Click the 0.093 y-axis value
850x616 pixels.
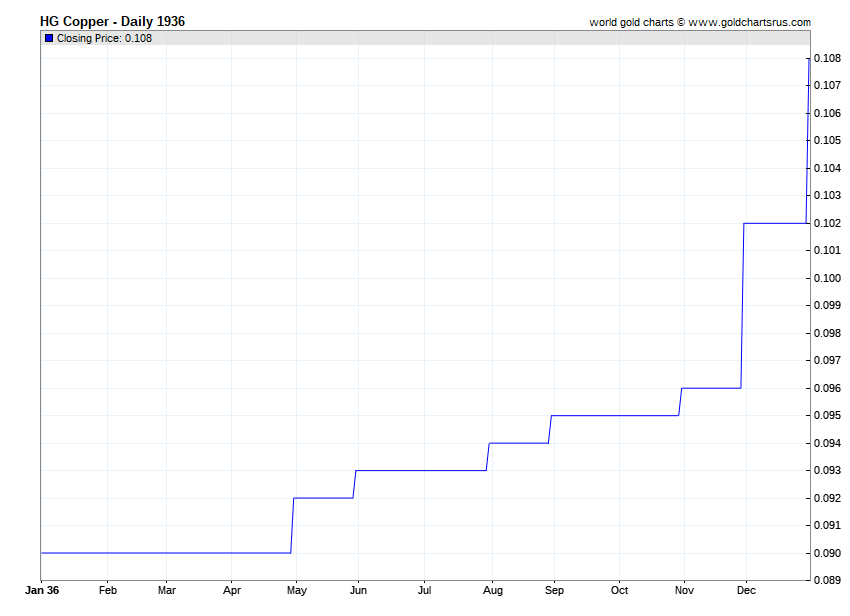click(x=827, y=470)
